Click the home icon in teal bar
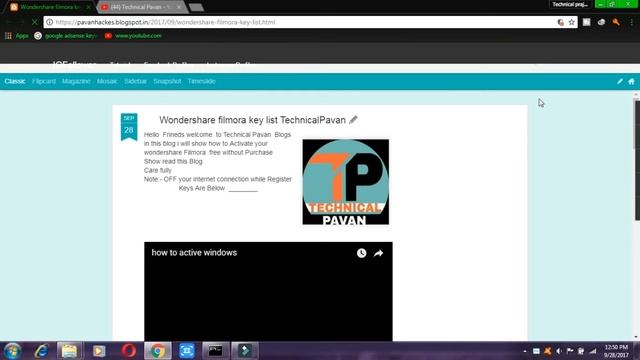The width and height of the screenshot is (640, 360). [x=631, y=81]
